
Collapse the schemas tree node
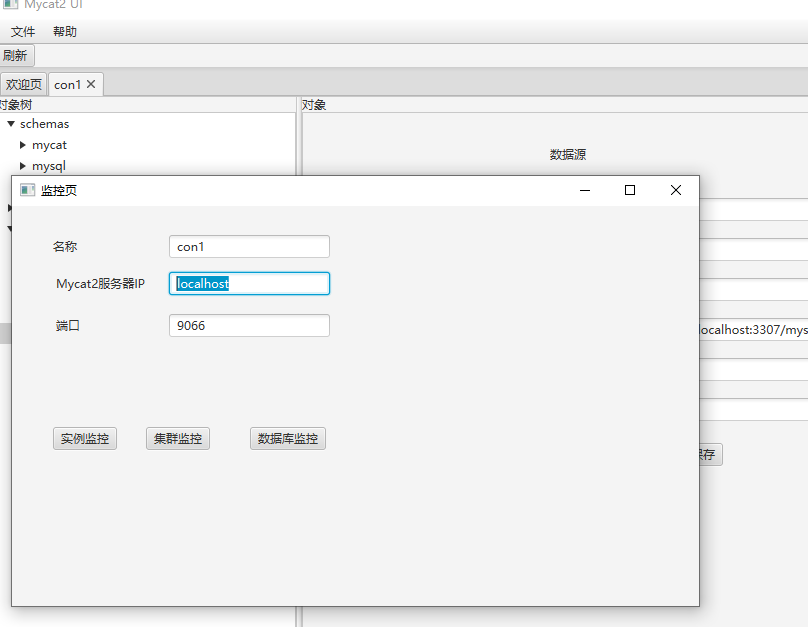(11, 124)
